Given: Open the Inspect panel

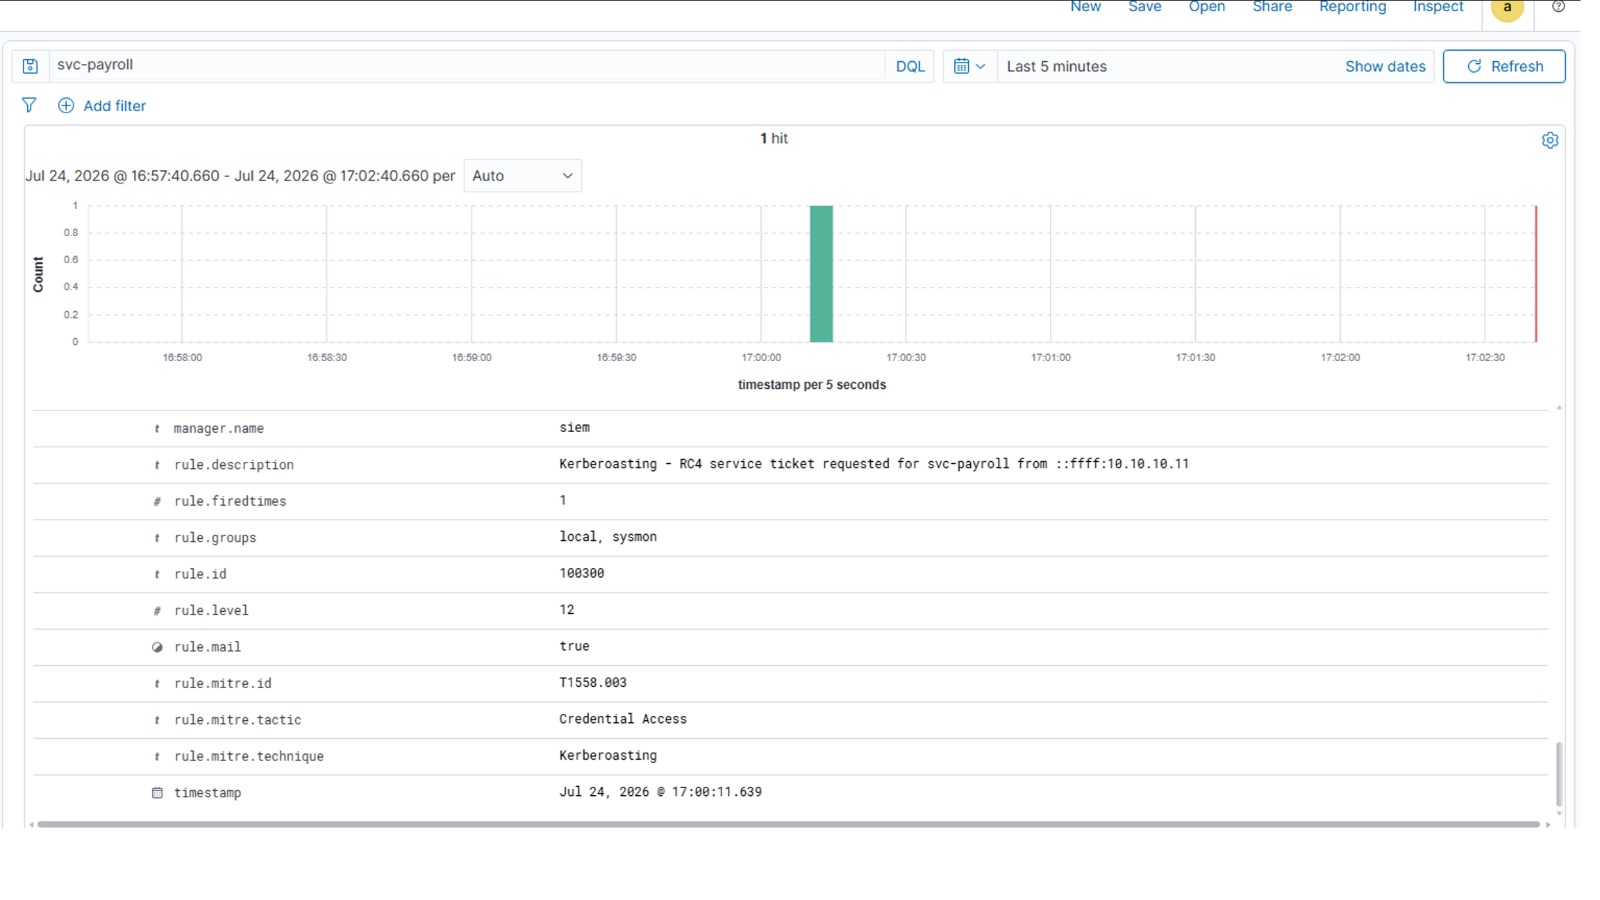Looking at the screenshot, I should pos(1438,7).
